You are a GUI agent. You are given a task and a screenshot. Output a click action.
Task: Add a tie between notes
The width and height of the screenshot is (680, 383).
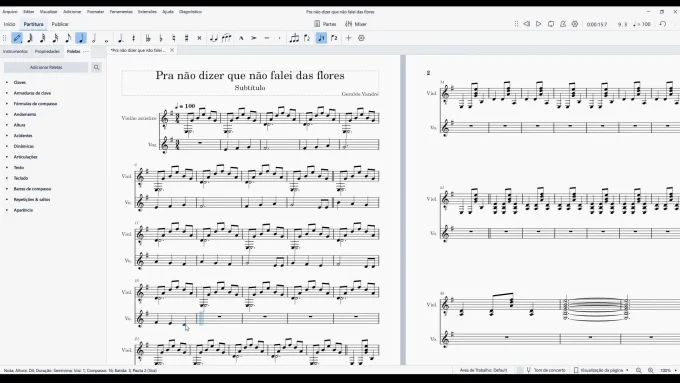213,38
